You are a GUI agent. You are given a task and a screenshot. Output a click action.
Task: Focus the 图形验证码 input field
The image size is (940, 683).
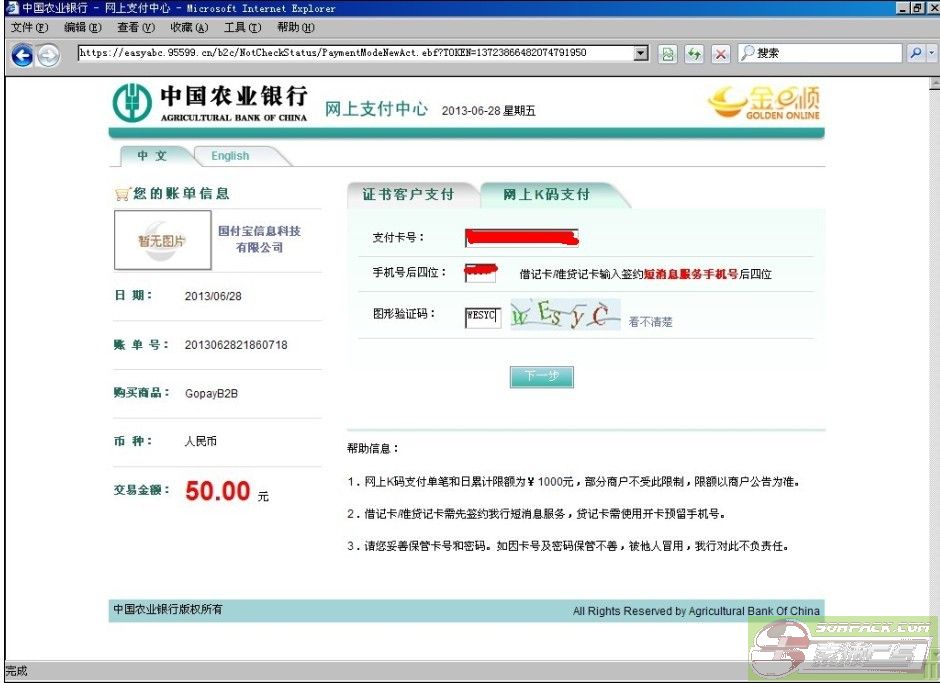point(483,317)
